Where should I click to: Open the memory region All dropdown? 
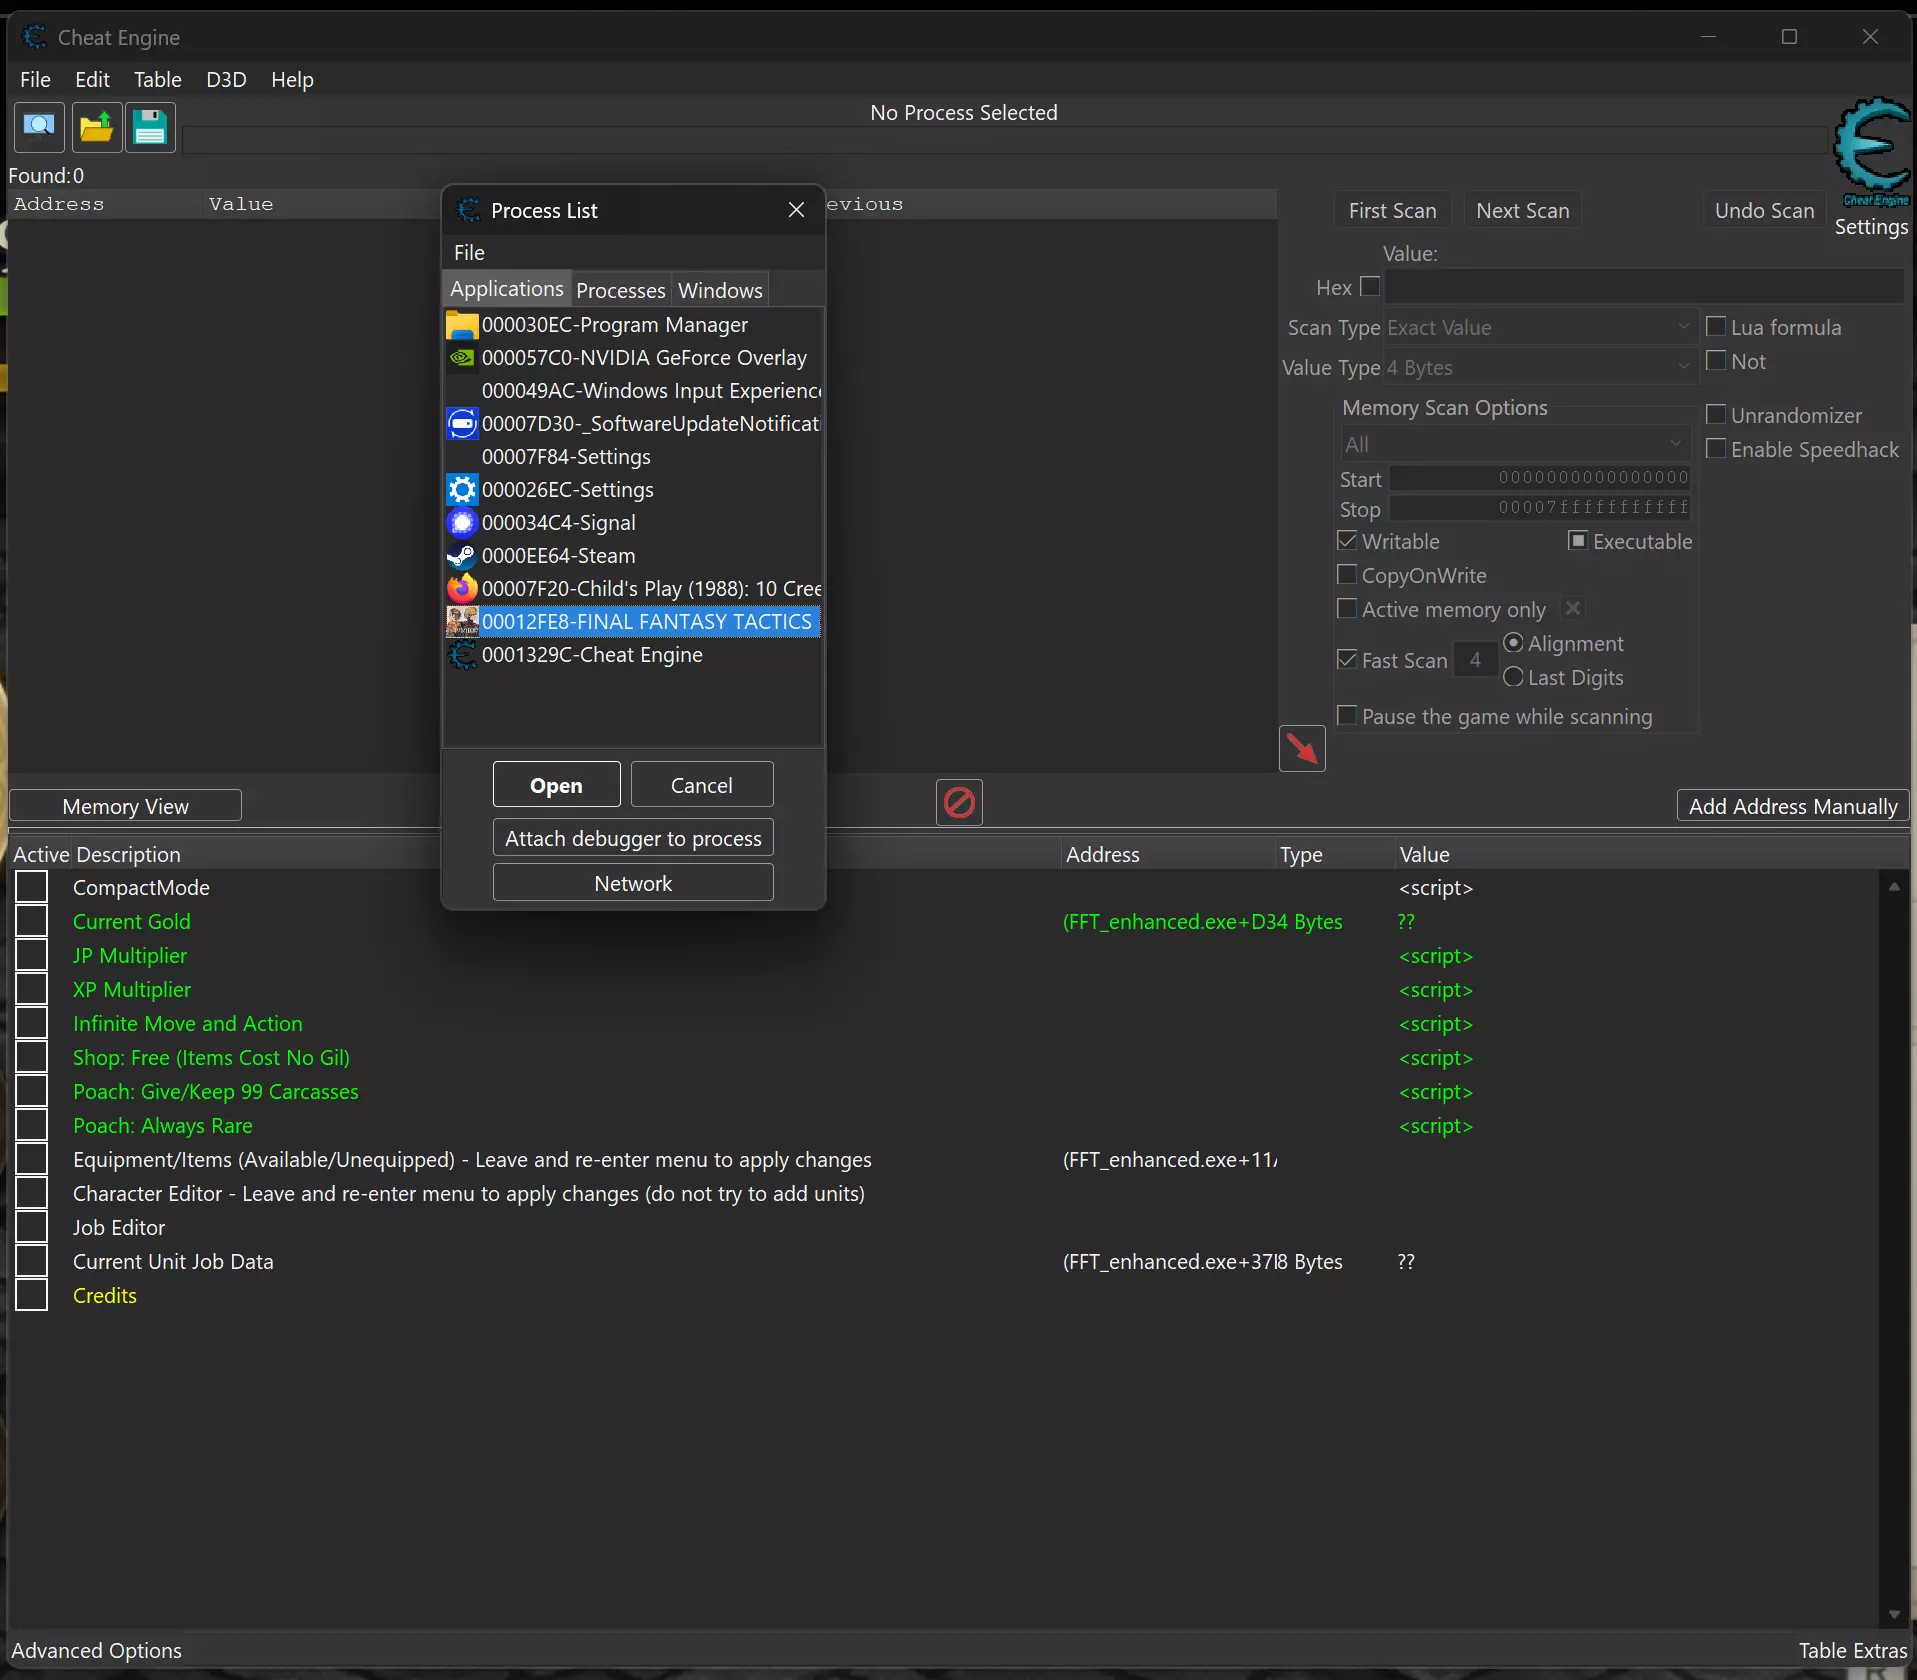pos(1514,444)
